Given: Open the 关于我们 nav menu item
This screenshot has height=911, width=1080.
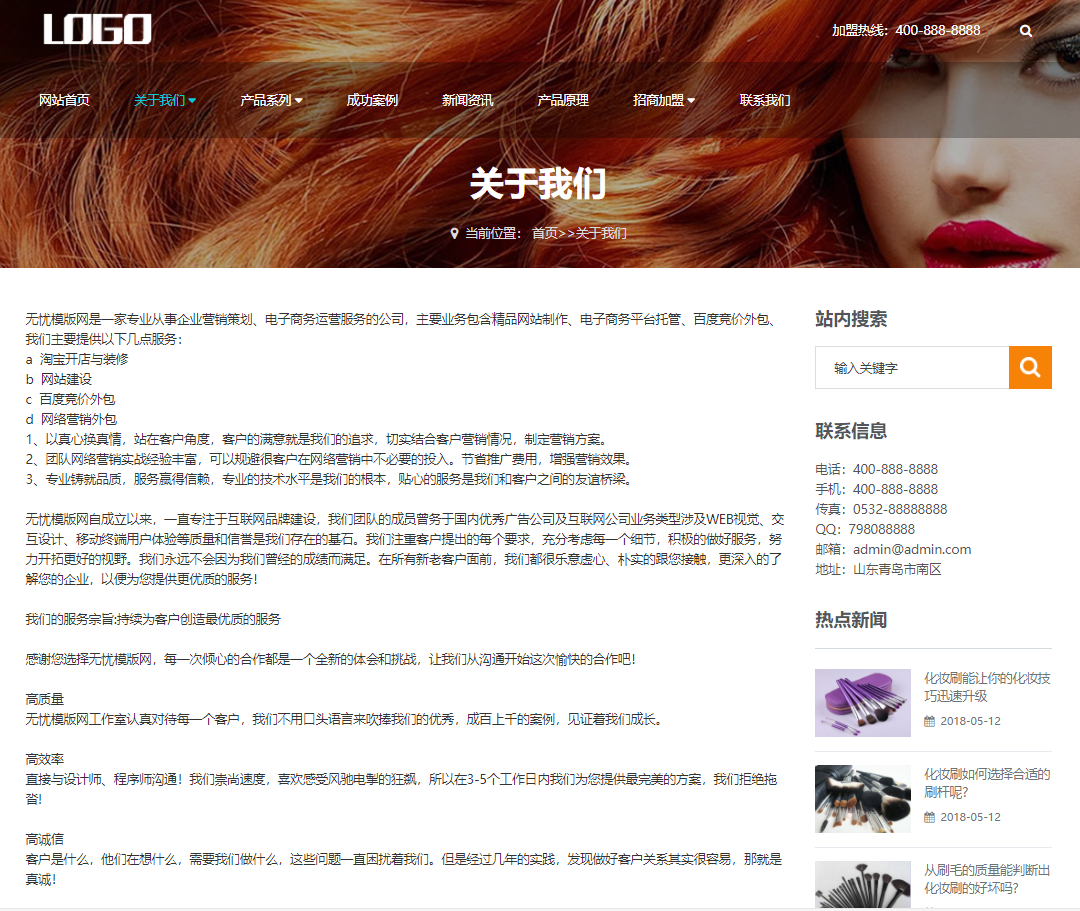Looking at the screenshot, I should [160, 100].
